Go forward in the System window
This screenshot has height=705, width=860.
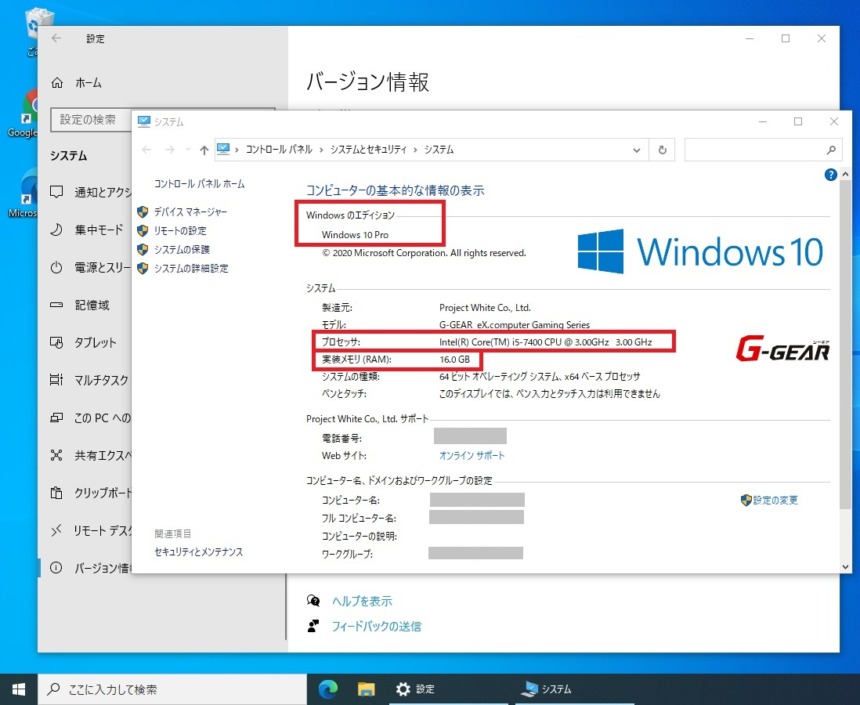coord(169,150)
